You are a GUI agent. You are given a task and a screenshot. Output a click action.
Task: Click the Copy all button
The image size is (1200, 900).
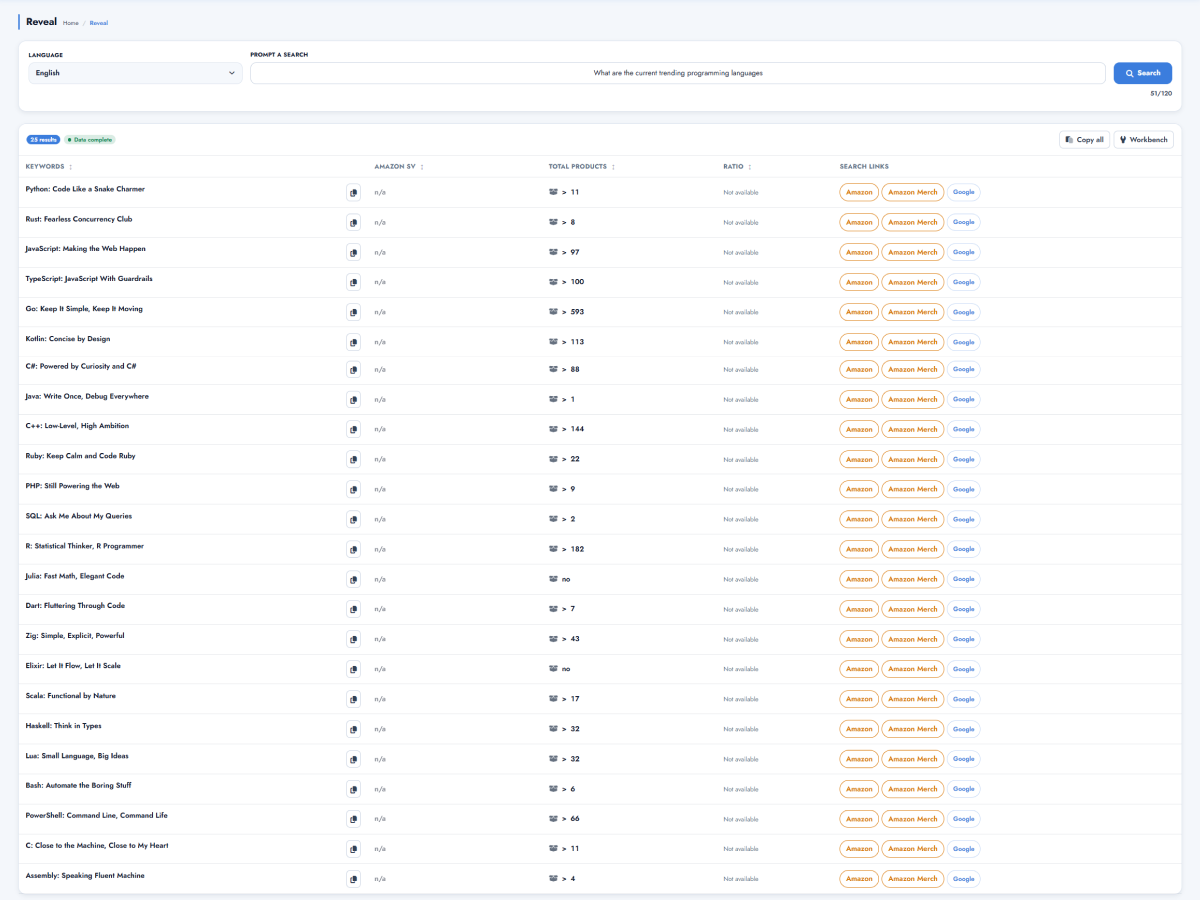click(1085, 140)
